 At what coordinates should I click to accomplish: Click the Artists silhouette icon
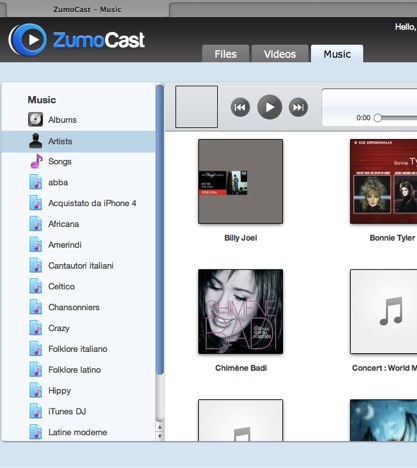click(35, 141)
